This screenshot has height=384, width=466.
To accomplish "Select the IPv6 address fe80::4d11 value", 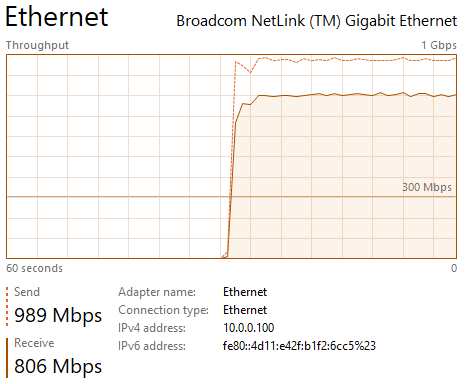I will 299,346.
